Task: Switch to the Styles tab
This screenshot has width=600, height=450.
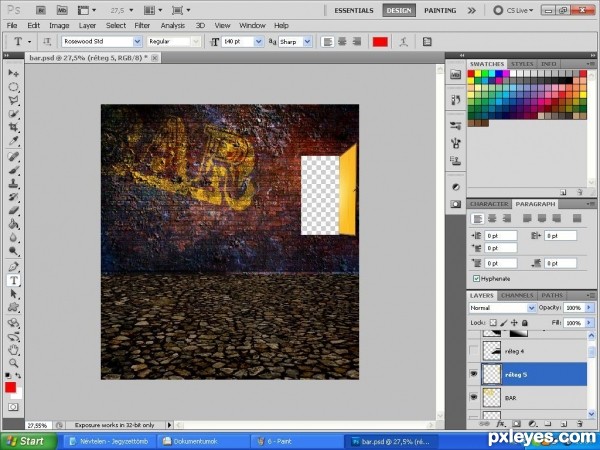Action: 522,64
